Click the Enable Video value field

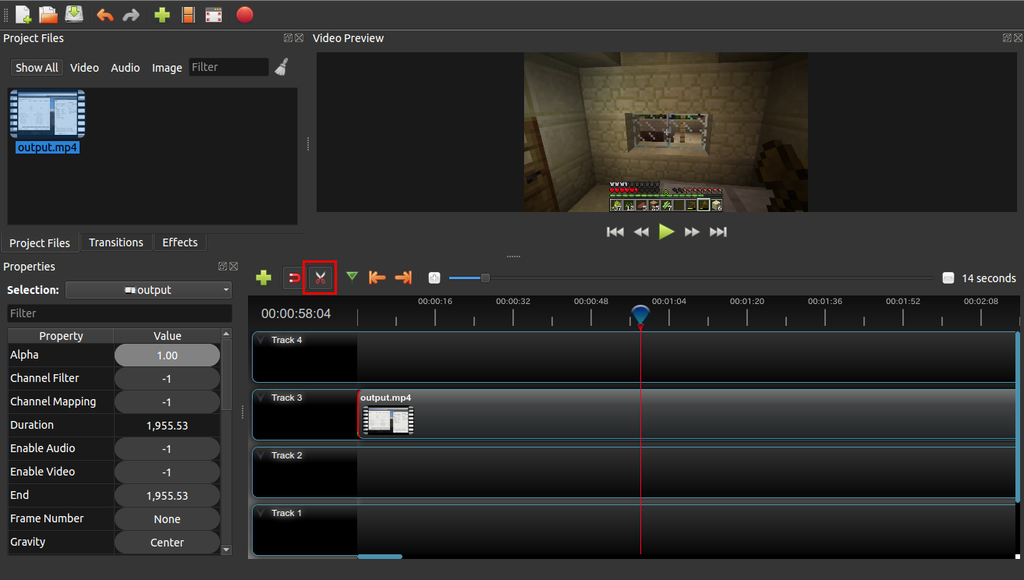(167, 472)
